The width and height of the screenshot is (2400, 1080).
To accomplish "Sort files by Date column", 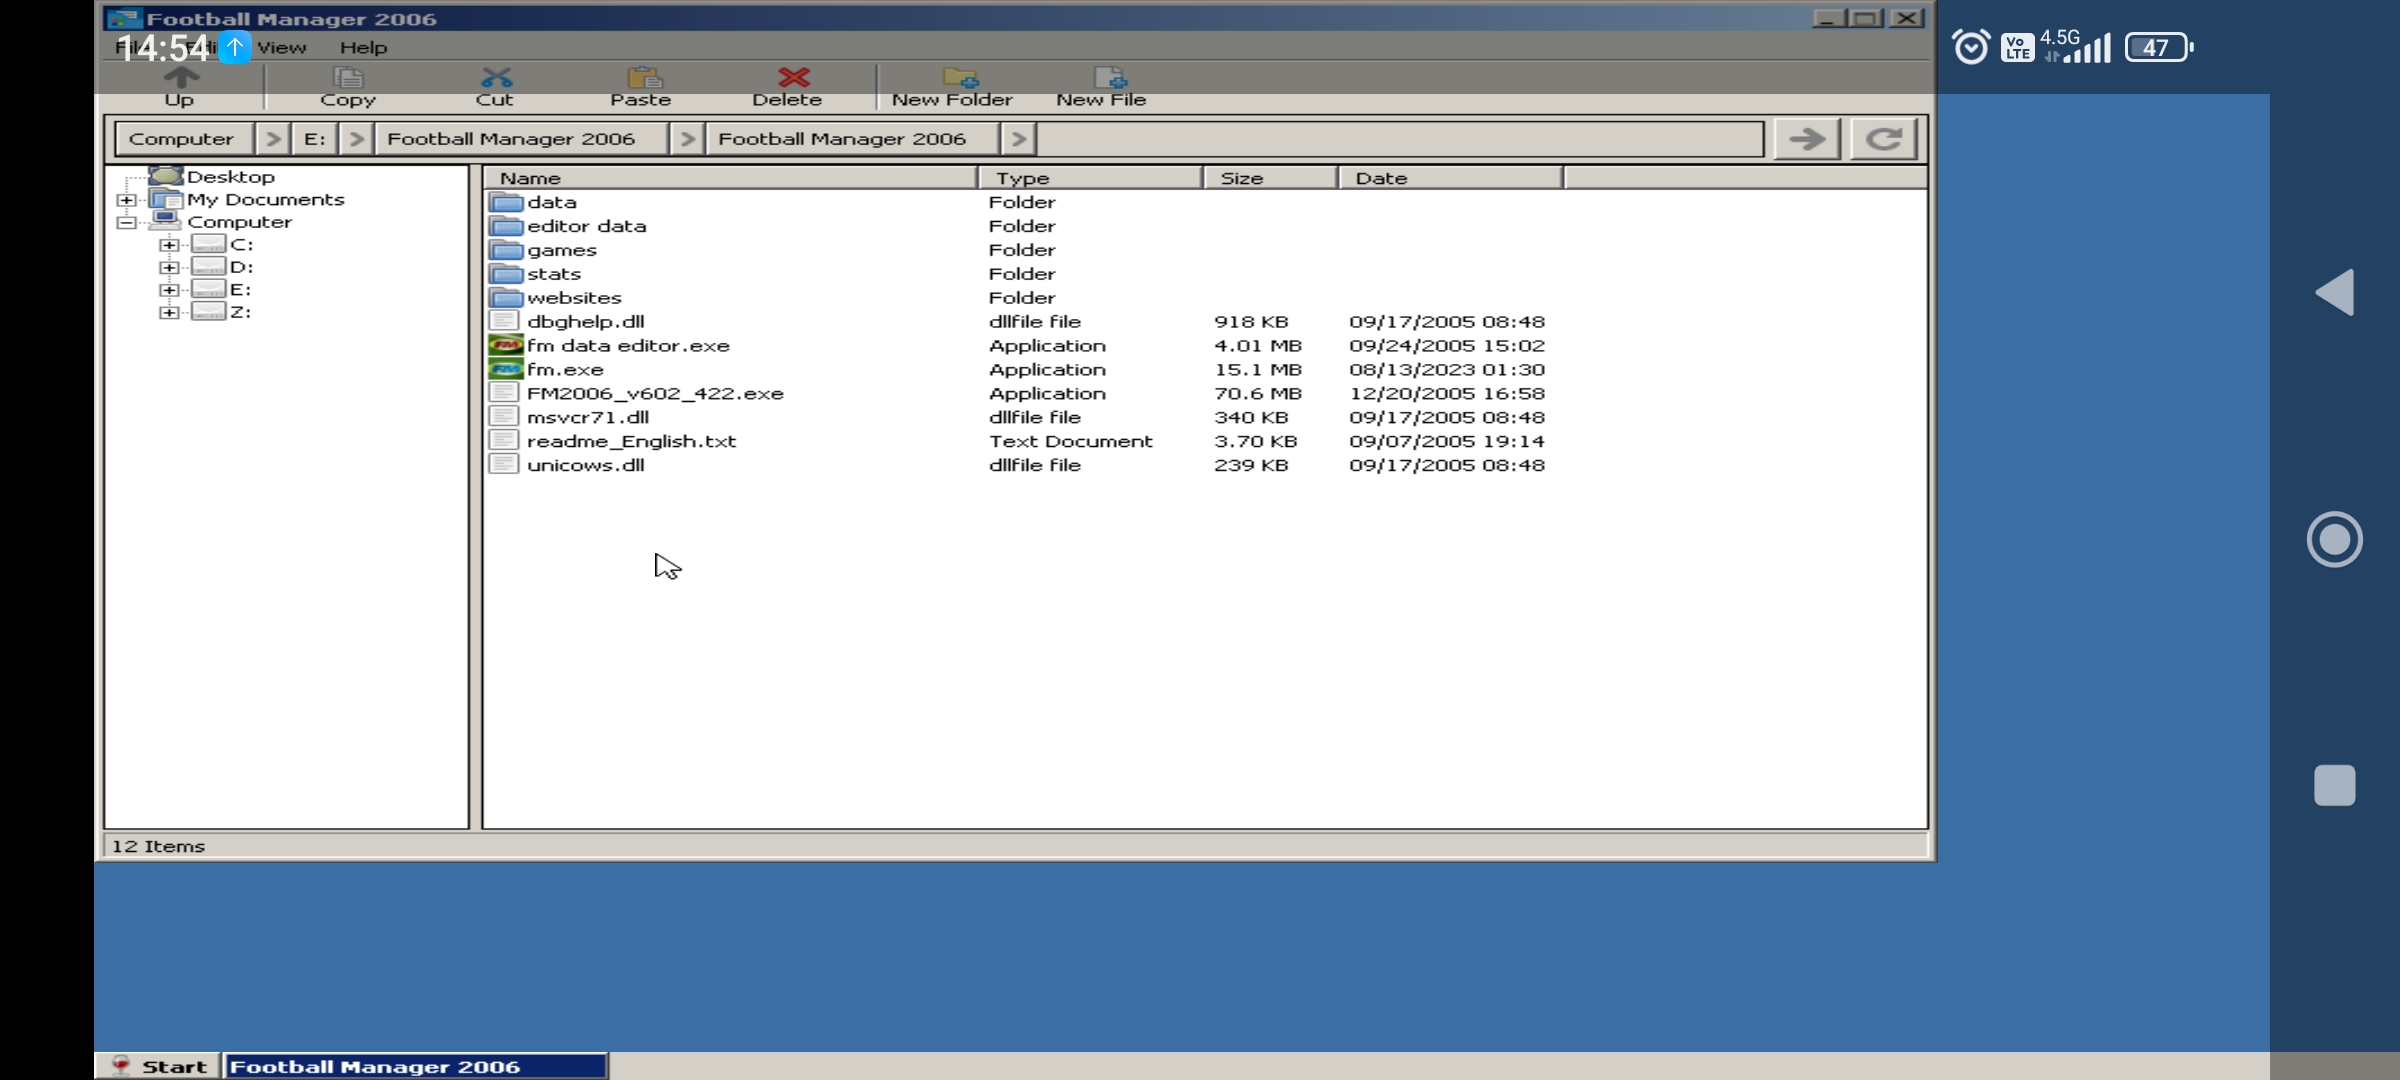I will (x=1451, y=178).
